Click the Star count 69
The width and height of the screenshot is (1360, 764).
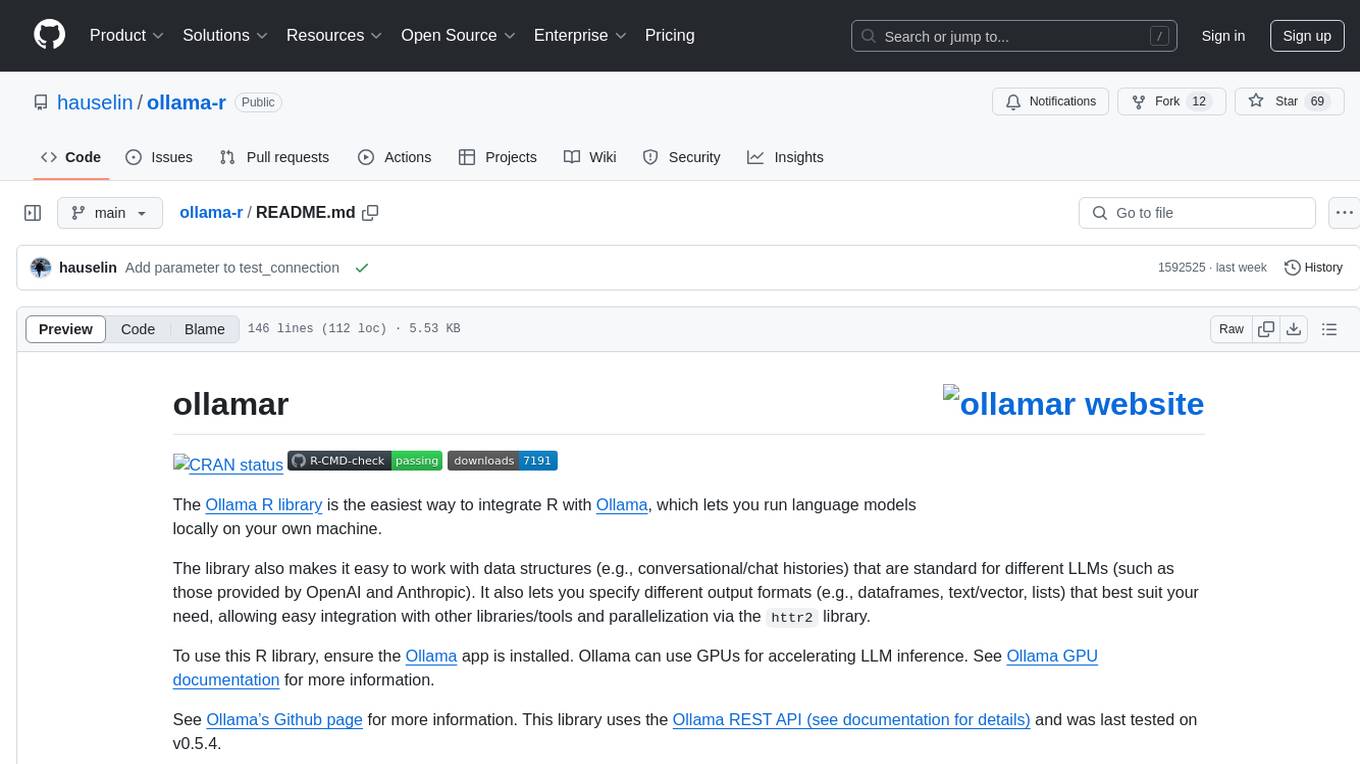(x=1317, y=102)
